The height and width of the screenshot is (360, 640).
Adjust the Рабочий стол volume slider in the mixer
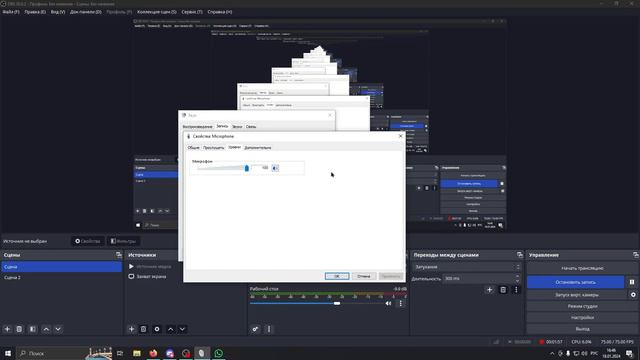tap(337, 303)
